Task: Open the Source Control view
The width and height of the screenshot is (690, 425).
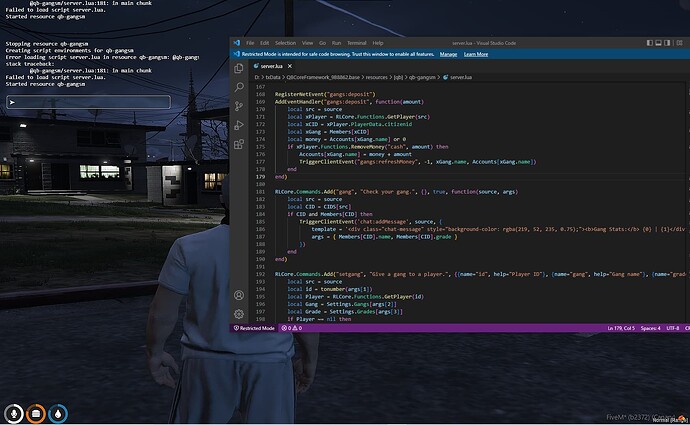Action: point(239,106)
